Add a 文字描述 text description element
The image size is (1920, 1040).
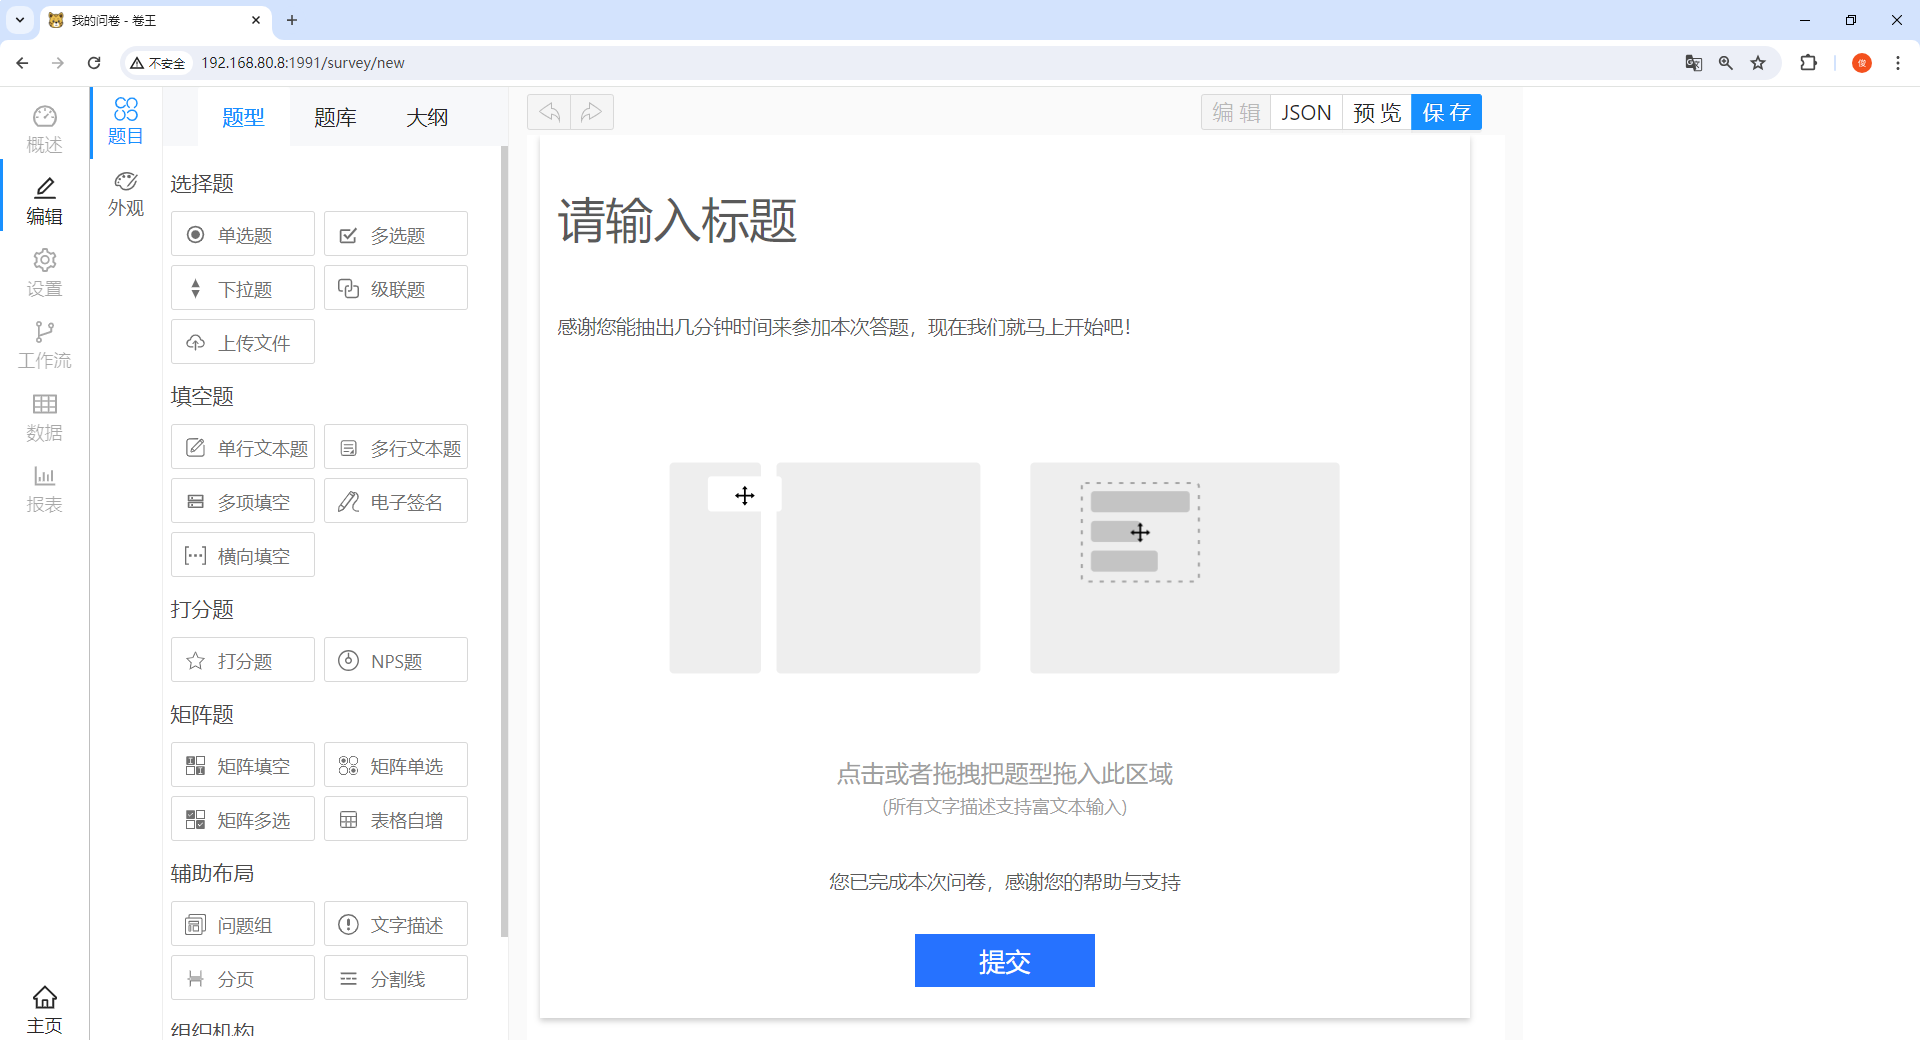(396, 924)
